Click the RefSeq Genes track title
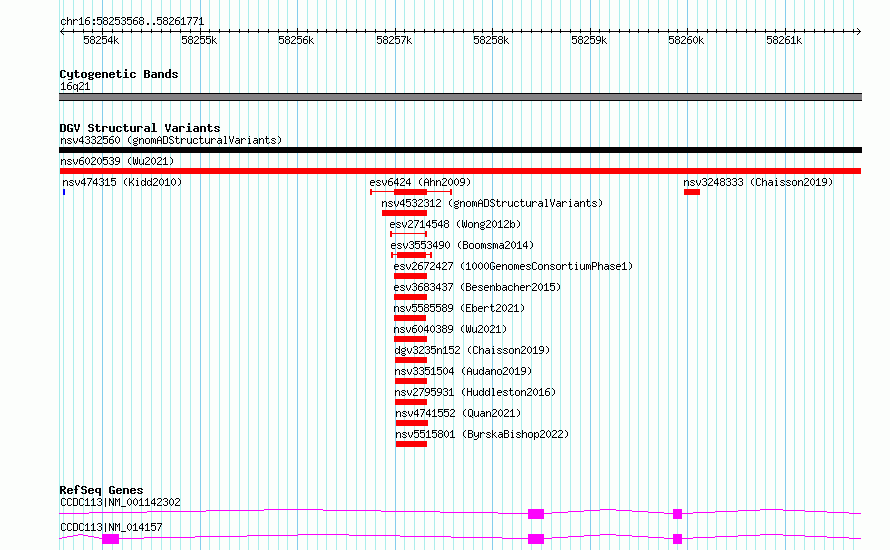Image resolution: width=890 pixels, height=550 pixels. (x=101, y=490)
